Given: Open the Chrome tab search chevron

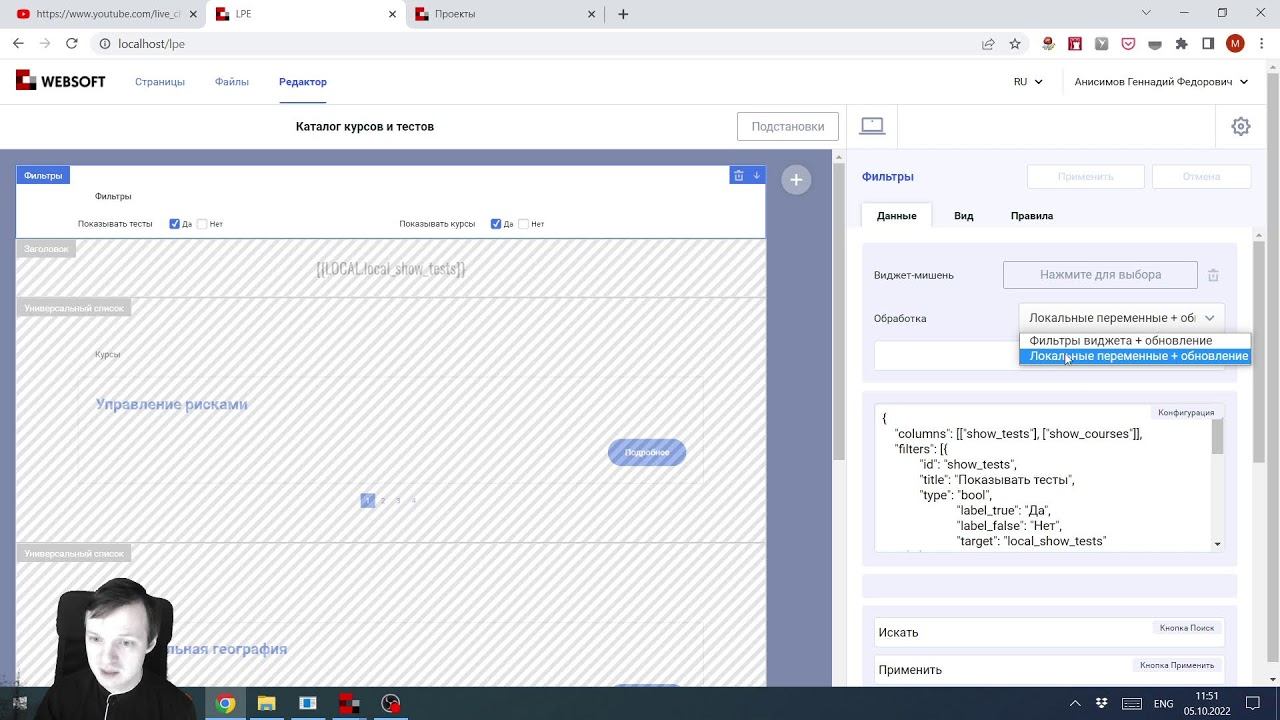Looking at the screenshot, I should click(1146, 14).
